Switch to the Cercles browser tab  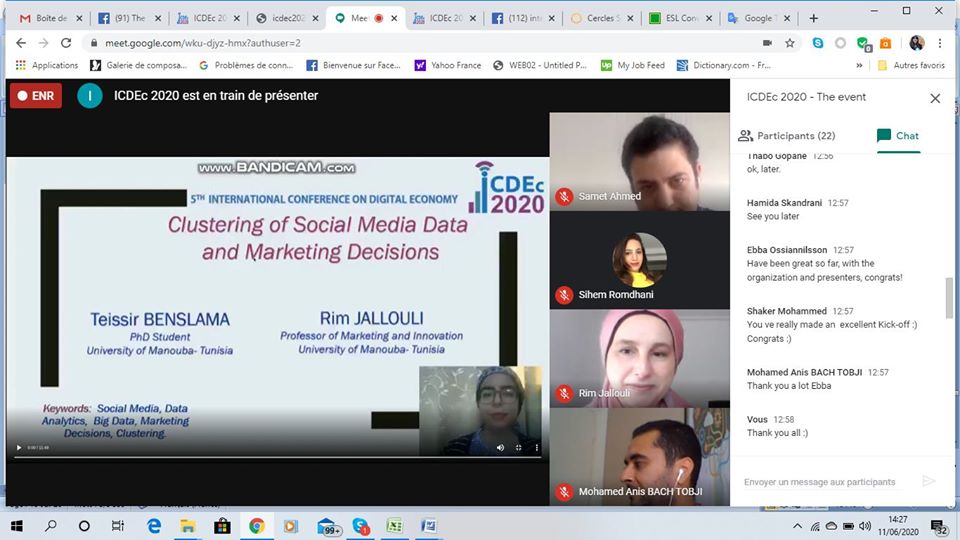pyautogui.click(x=602, y=18)
